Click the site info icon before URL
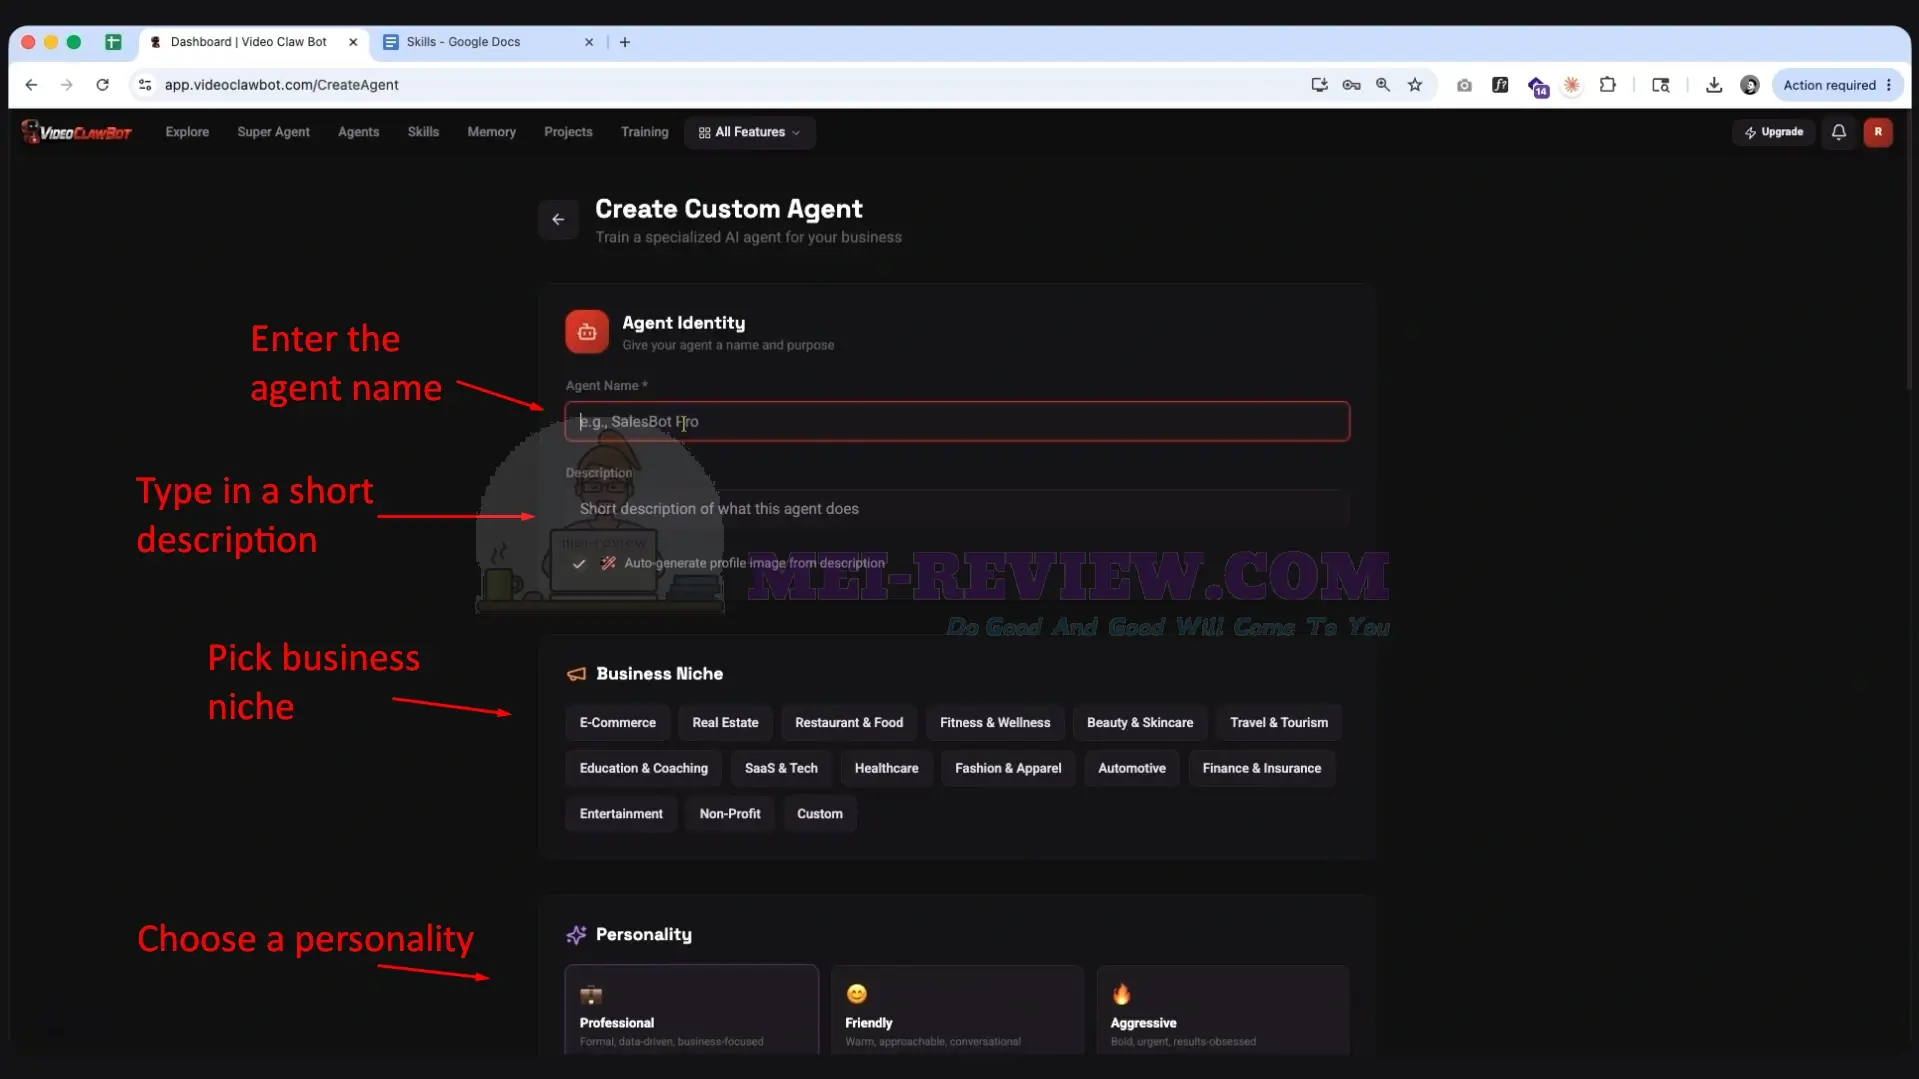Viewport: 1919px width, 1079px height. [145, 85]
